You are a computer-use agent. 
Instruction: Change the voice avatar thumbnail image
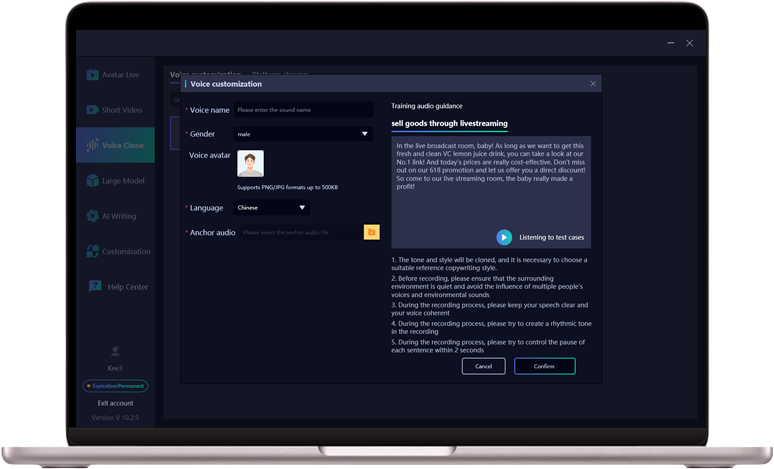click(250, 164)
